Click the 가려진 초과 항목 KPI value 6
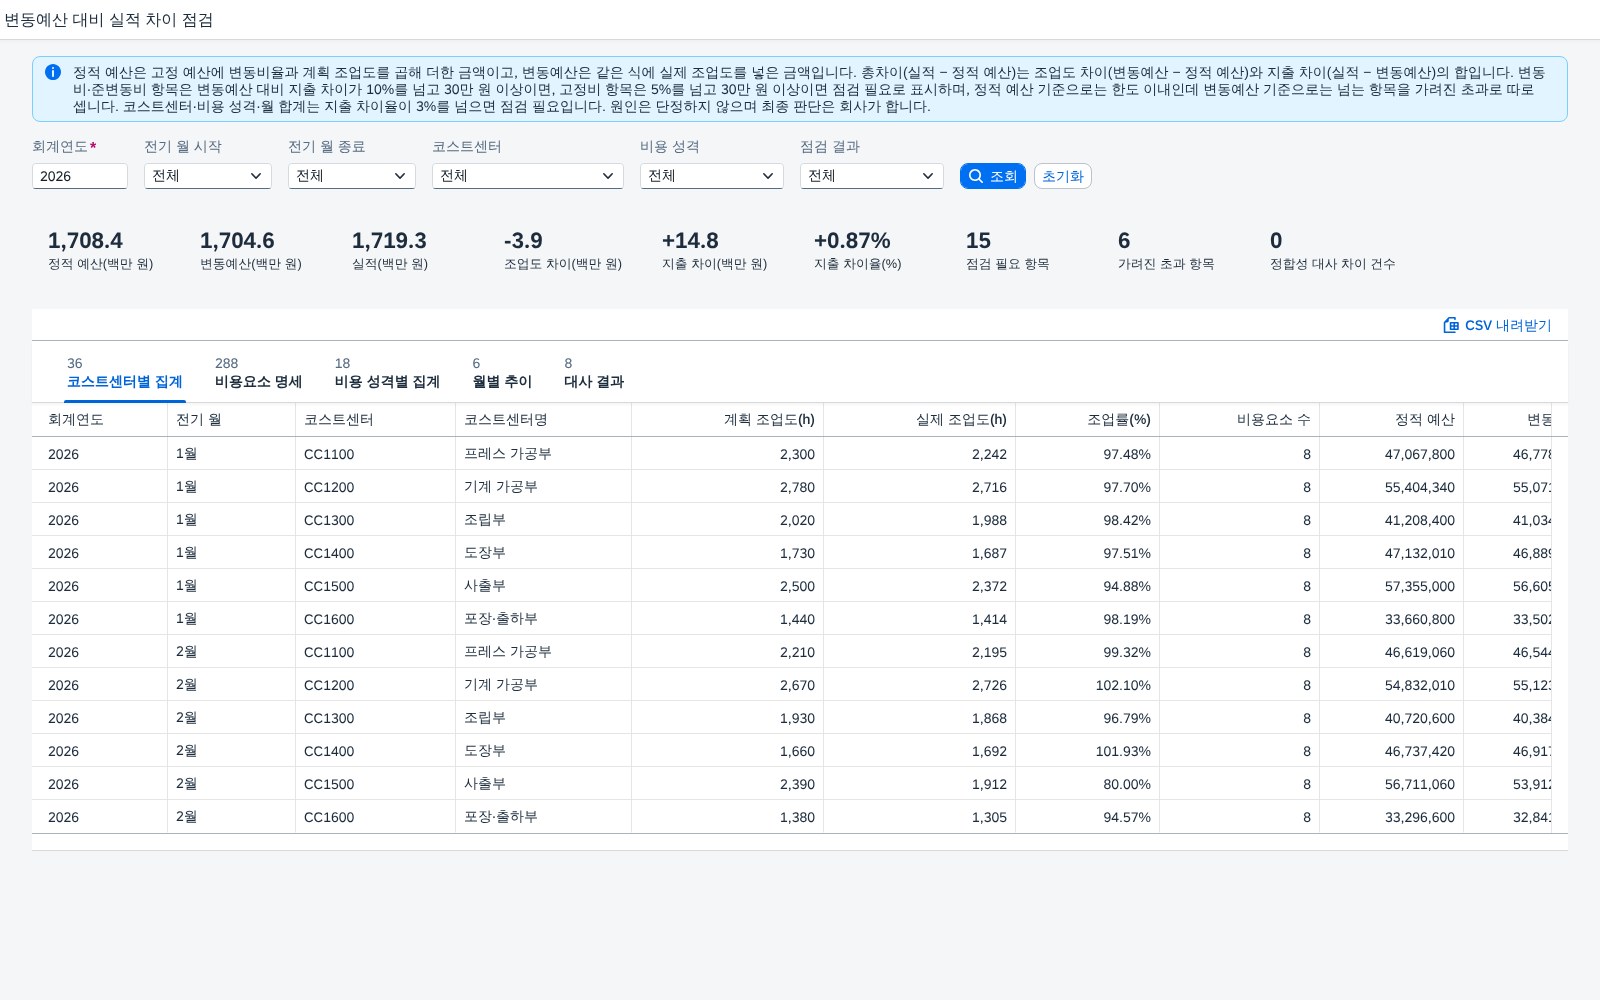The height and width of the screenshot is (1000, 1600). 1124,241
